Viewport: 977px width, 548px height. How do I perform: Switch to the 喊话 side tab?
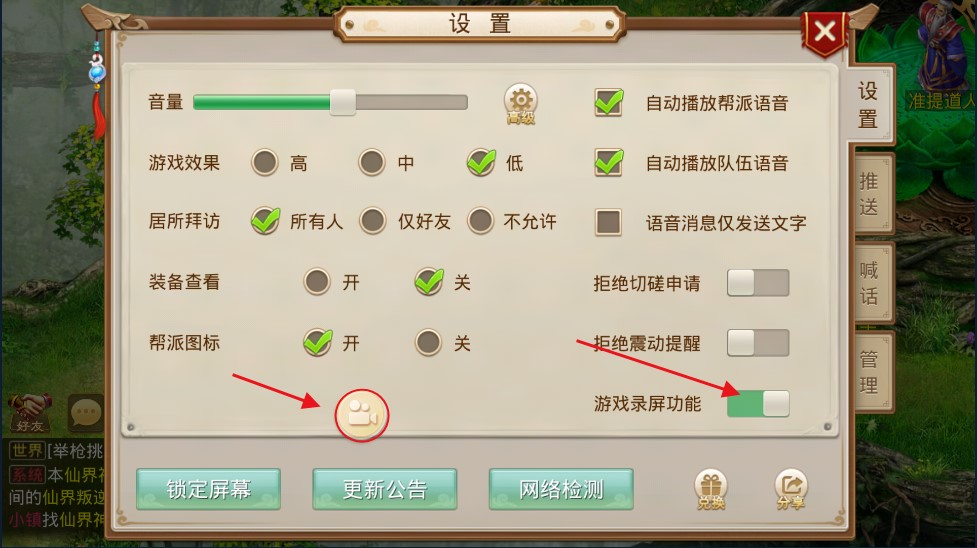(870, 283)
